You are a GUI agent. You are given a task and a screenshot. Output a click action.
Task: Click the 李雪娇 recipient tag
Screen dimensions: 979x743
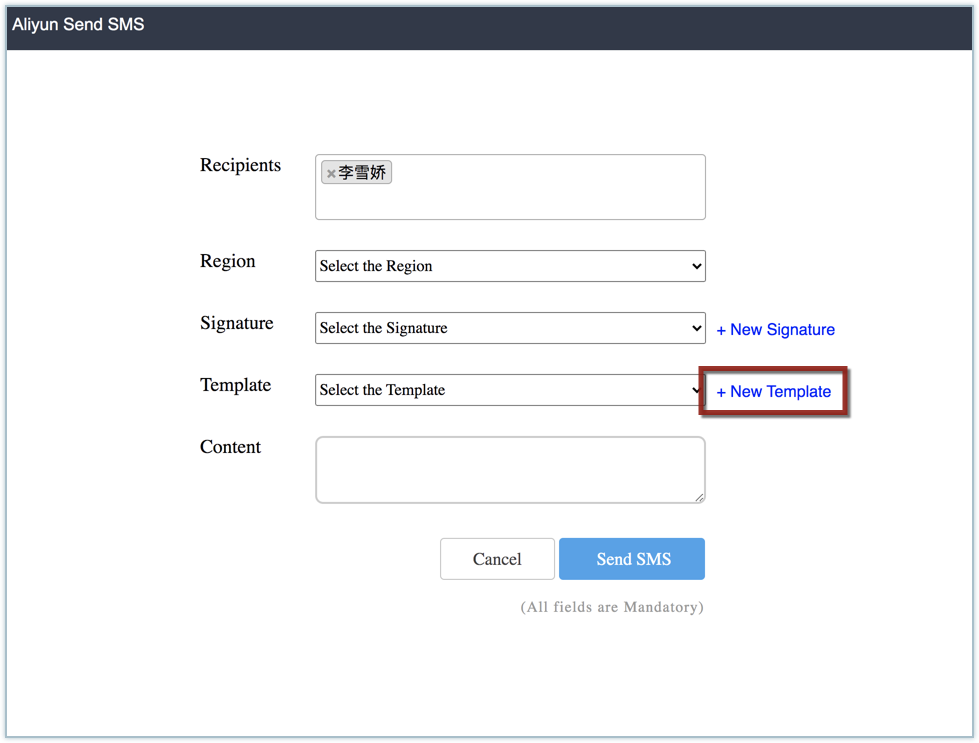[x=357, y=172]
